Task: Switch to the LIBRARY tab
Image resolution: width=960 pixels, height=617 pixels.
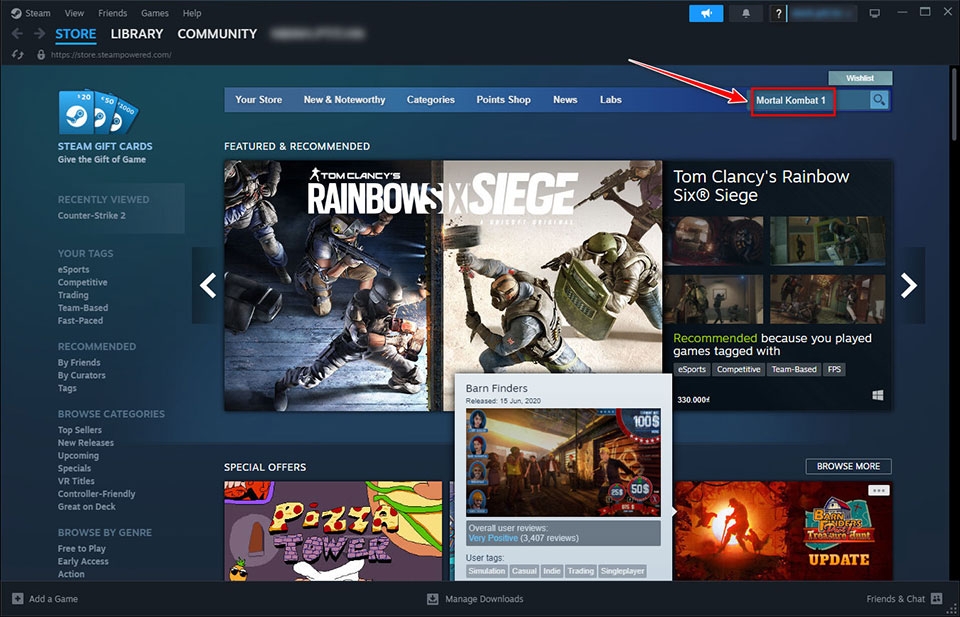Action: 137,34
